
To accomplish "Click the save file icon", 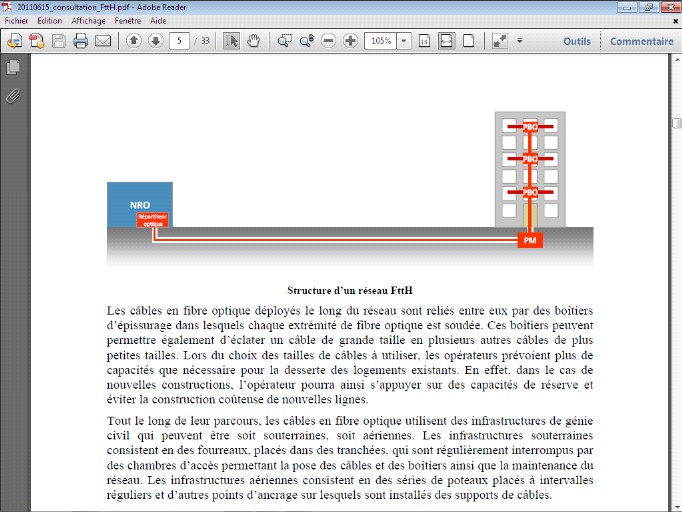I will tap(59, 41).
